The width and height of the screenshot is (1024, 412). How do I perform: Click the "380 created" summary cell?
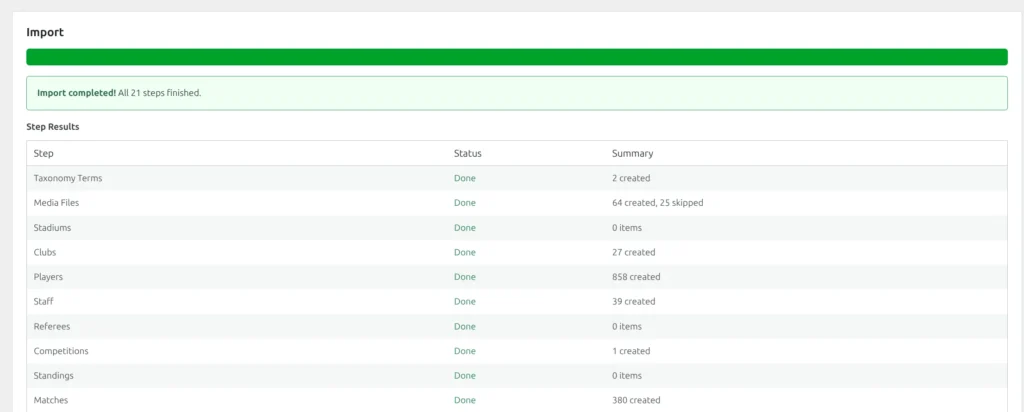tap(636, 400)
